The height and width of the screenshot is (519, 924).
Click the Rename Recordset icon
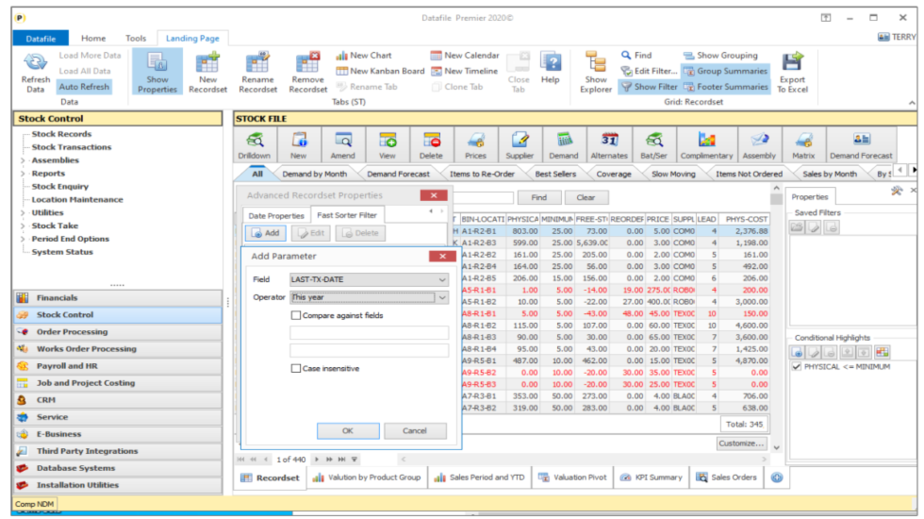(x=258, y=72)
